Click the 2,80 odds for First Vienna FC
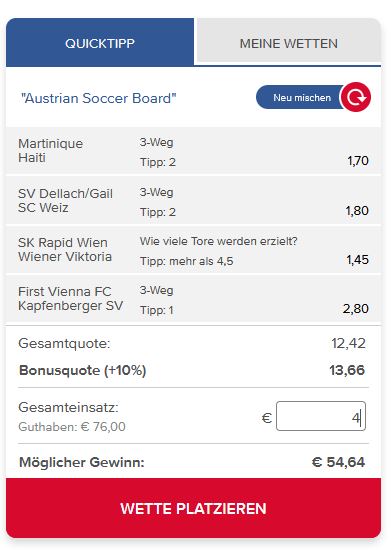 click(356, 309)
